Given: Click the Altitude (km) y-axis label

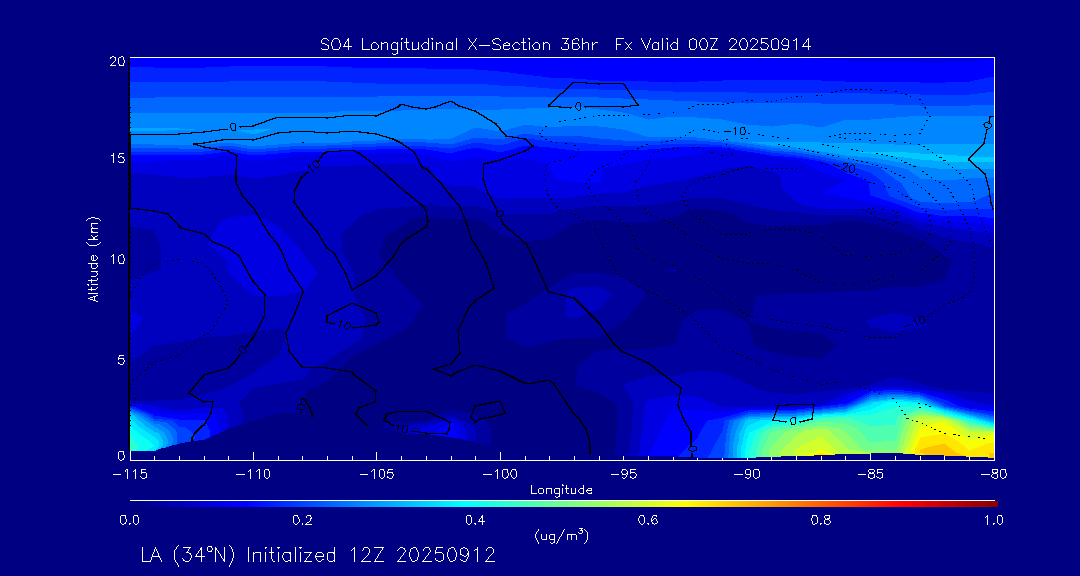Looking at the screenshot, I should pyautogui.click(x=93, y=259).
